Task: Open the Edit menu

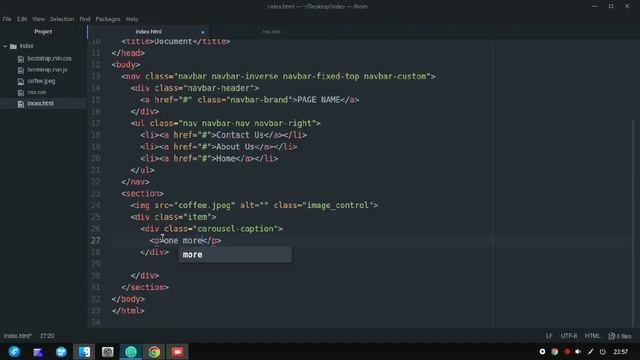Action: click(x=22, y=19)
